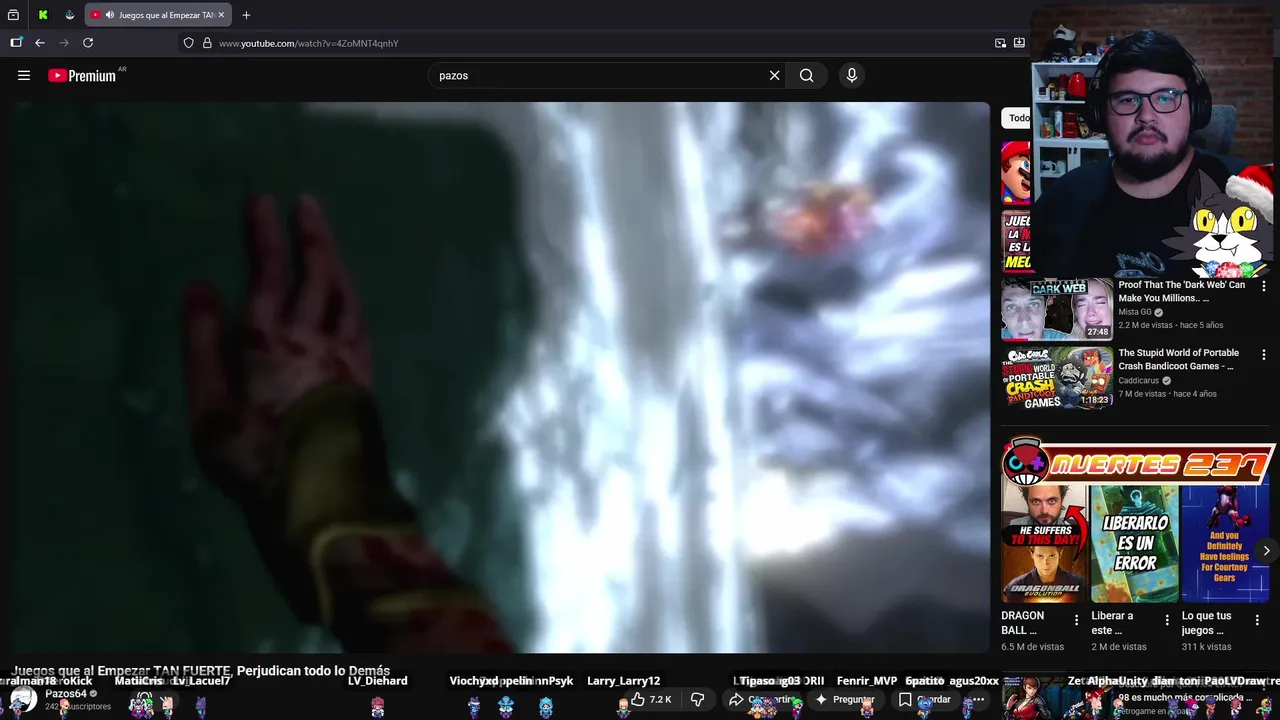Screen dimensions: 1280x720
Task: Open the Dark Web 27:48 thumbnail
Action: [1057, 309]
